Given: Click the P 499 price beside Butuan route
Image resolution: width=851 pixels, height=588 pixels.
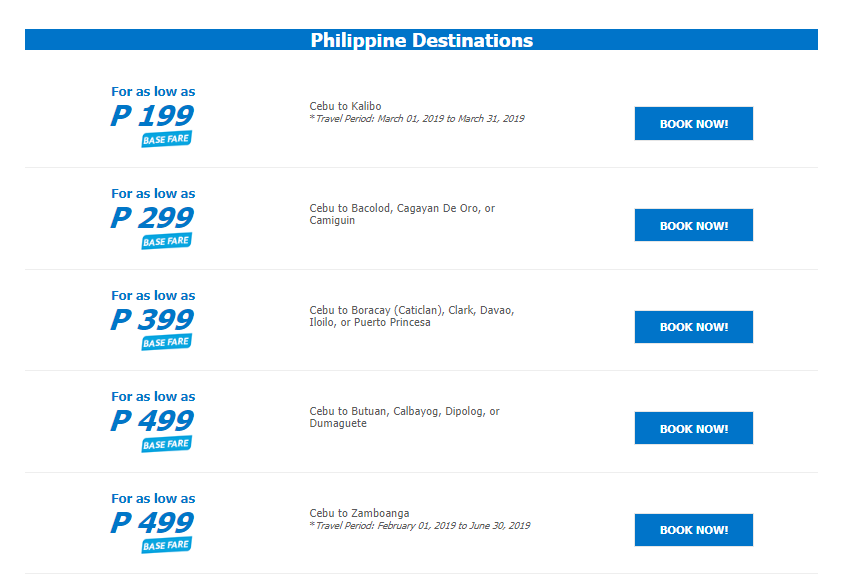Looking at the screenshot, I should click(153, 421).
